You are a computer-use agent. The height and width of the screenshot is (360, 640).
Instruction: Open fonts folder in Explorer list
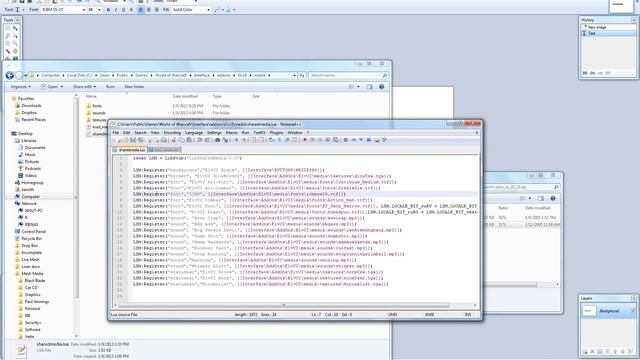[97, 106]
